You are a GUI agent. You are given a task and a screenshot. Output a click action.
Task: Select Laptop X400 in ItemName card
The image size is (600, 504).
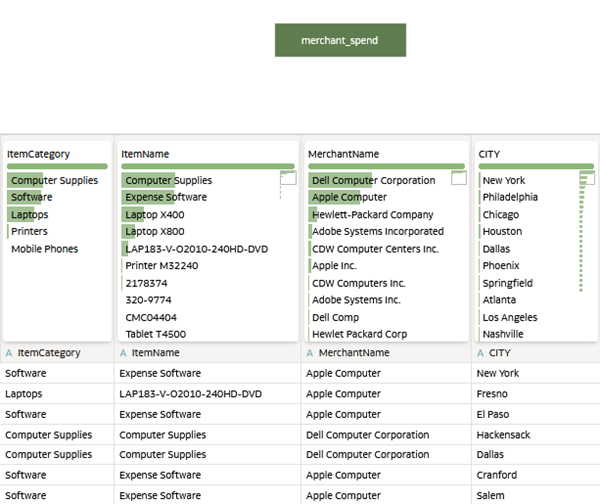tap(155, 214)
